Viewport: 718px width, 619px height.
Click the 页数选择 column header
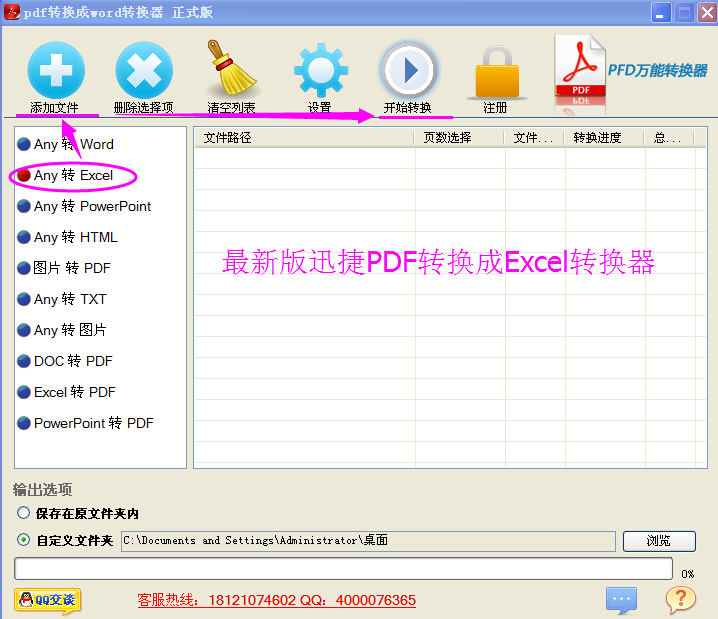click(x=459, y=138)
